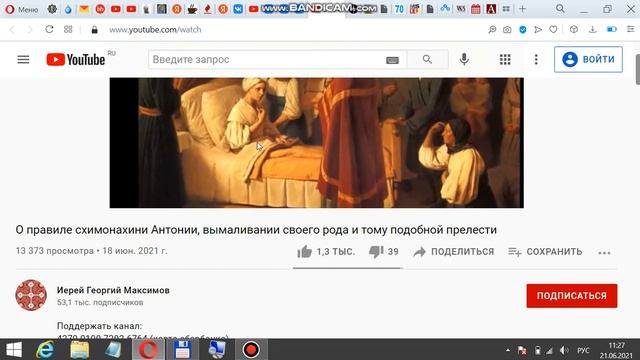Open Opera Speed Dial start page
This screenshot has width=640, height=360.
pos(68,29)
